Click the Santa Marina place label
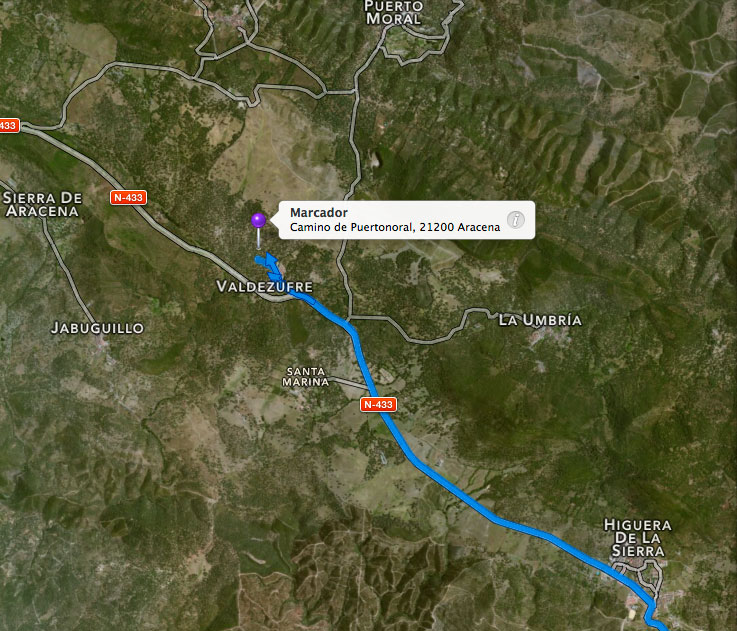Image resolution: width=737 pixels, height=631 pixels. (306, 377)
